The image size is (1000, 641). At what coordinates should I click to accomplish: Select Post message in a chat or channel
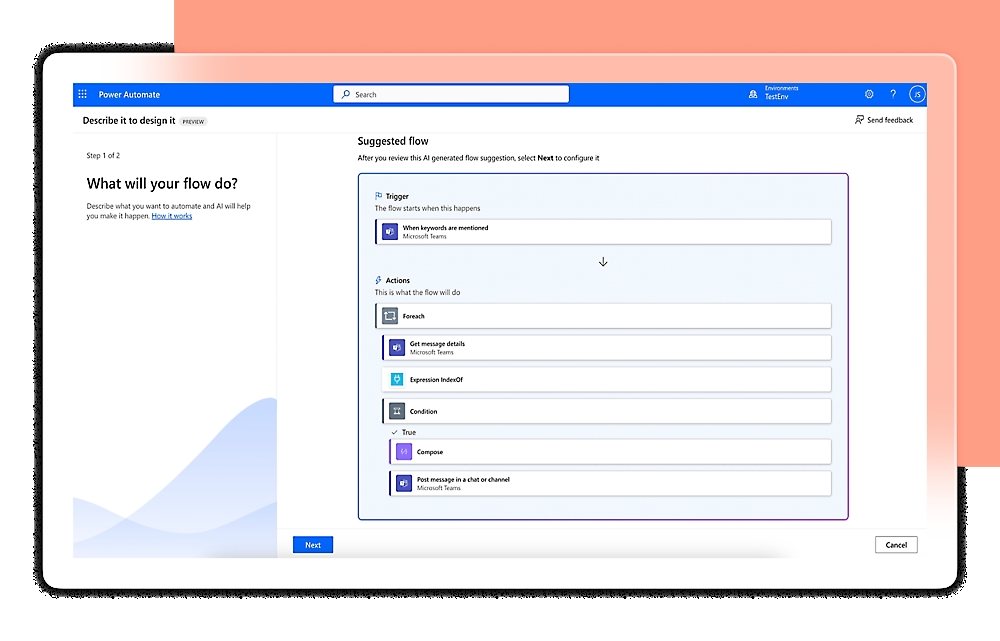610,483
